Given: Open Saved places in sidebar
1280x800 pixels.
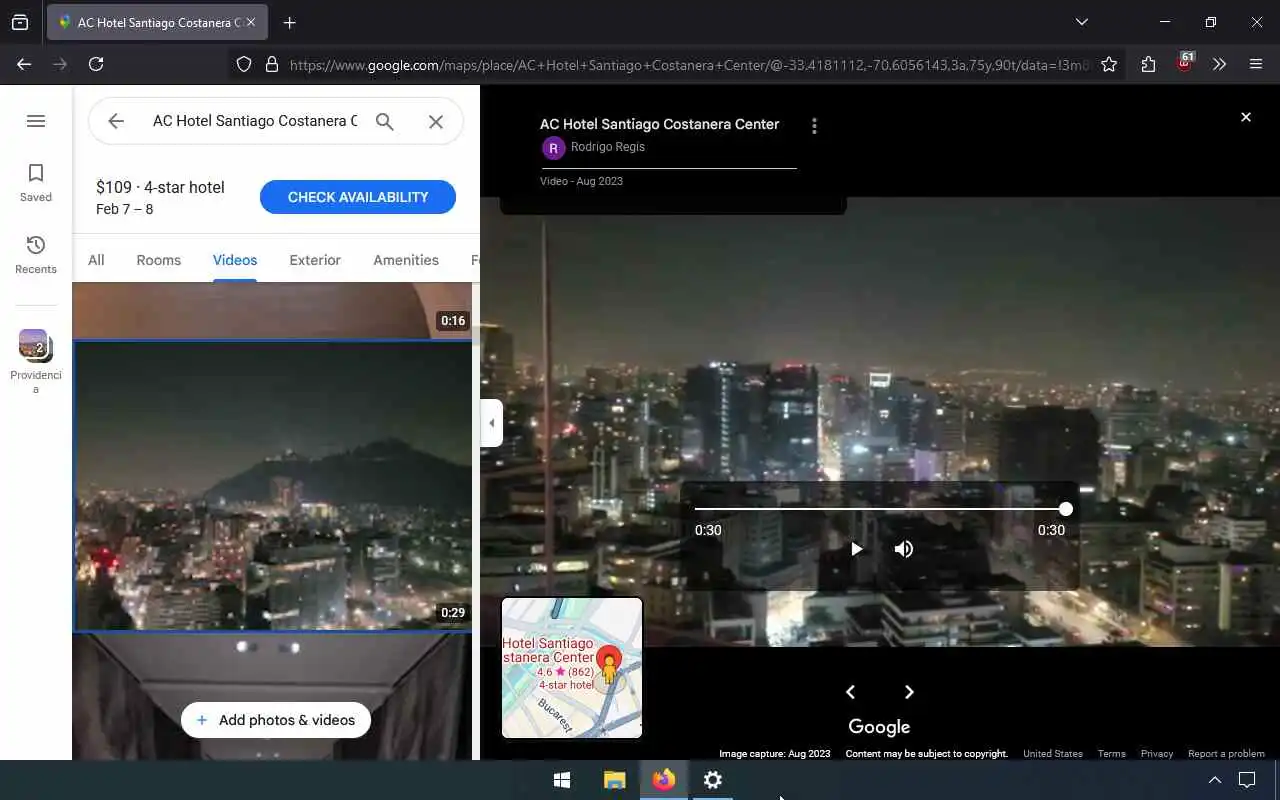Looking at the screenshot, I should click(36, 183).
